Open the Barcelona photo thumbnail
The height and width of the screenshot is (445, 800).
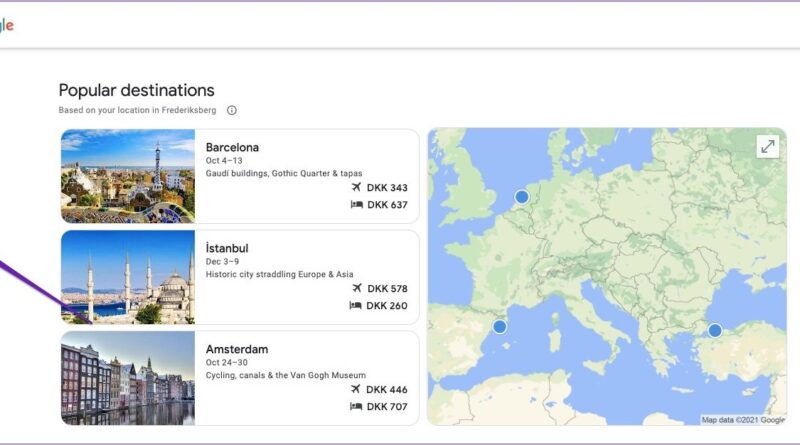[128, 176]
